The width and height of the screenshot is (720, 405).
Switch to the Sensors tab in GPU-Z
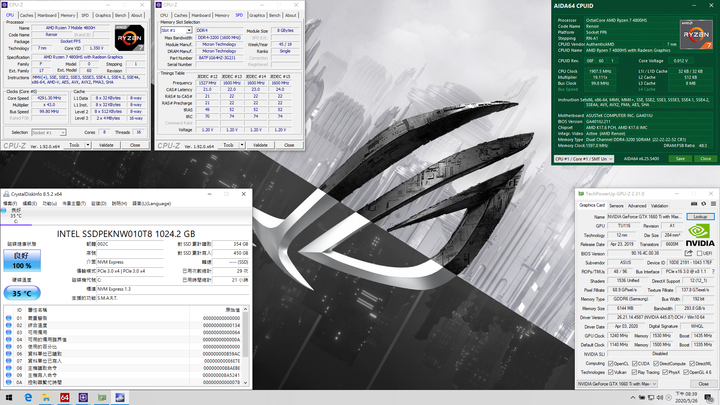pos(616,206)
